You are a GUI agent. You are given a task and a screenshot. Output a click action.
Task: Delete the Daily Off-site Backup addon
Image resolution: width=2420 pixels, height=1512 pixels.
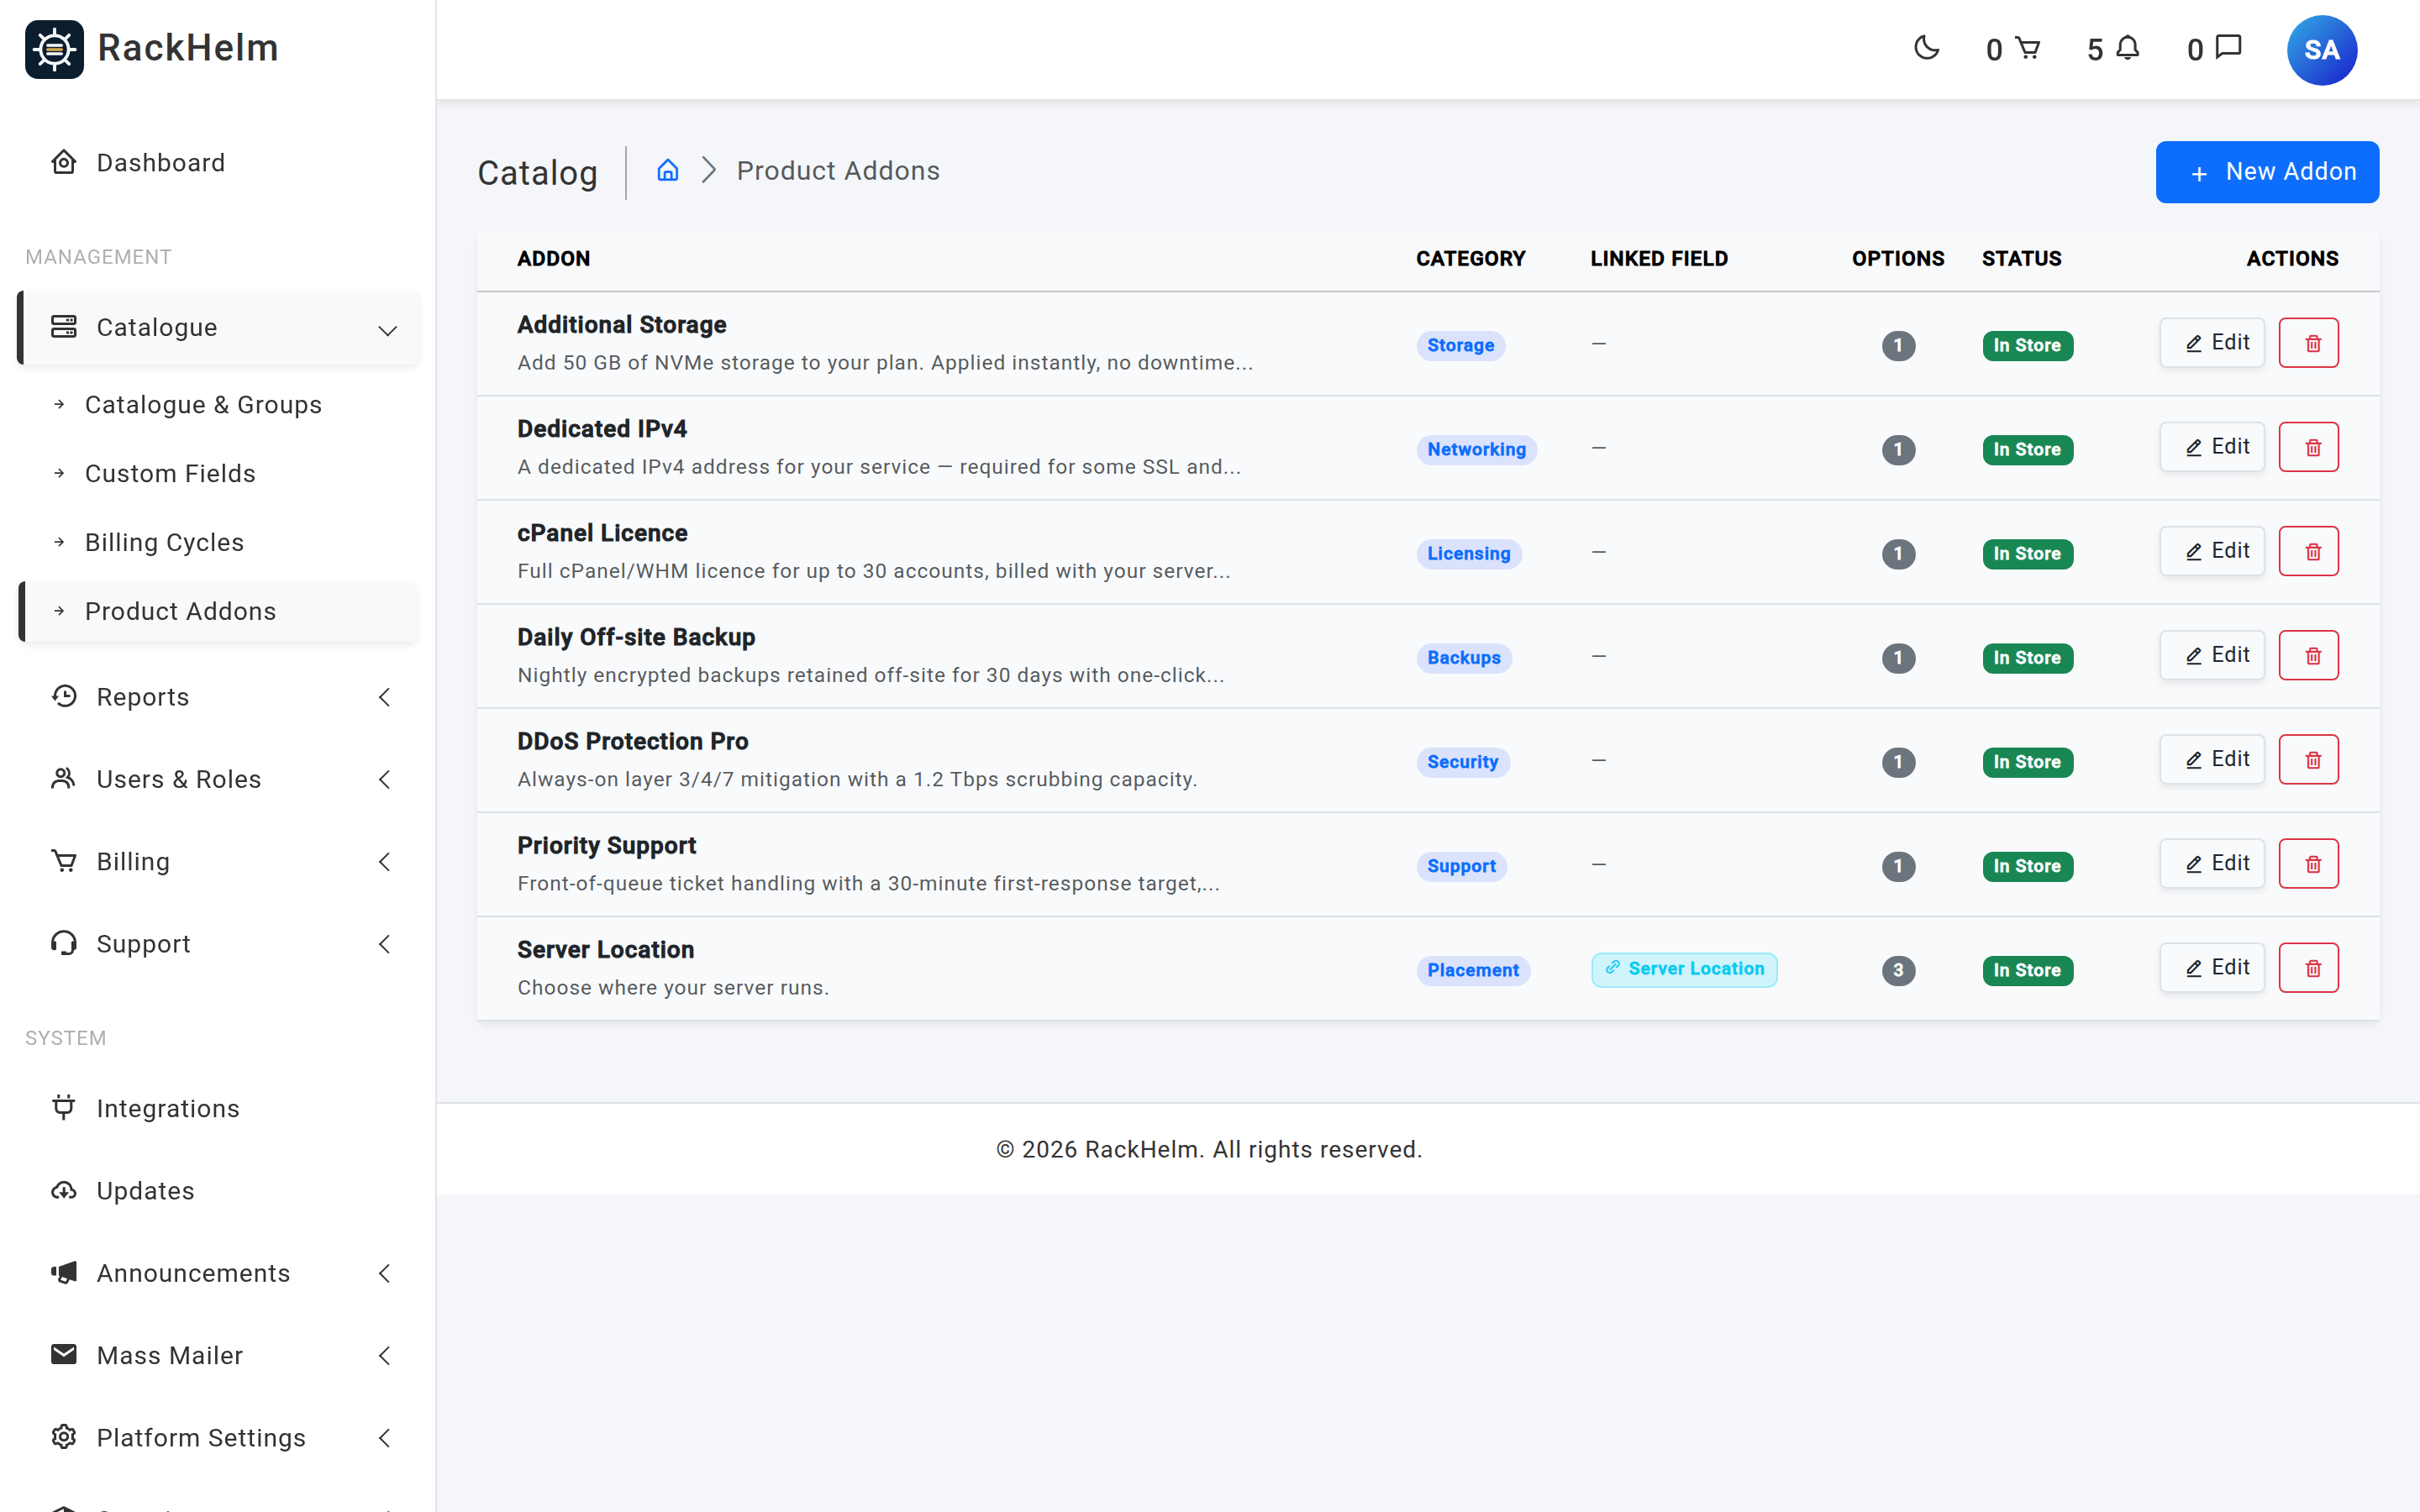(2308, 655)
